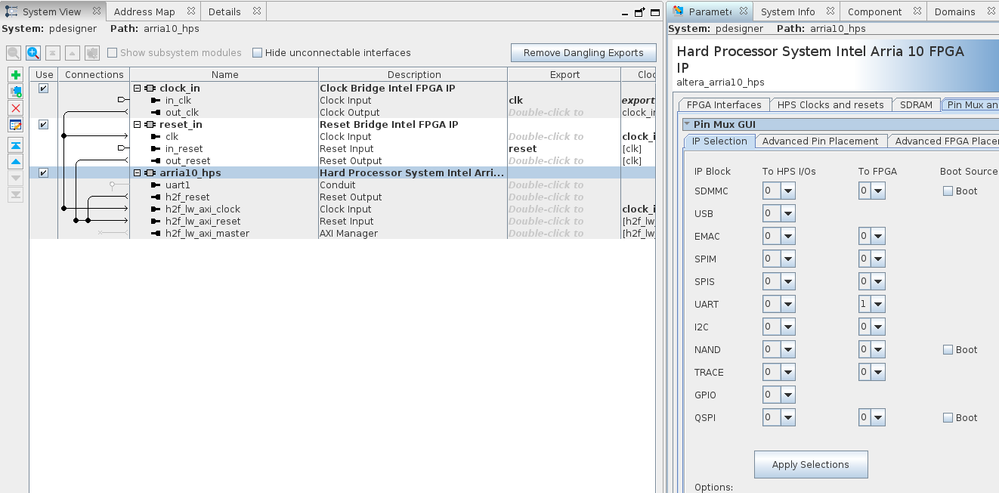Open the HPS Clocks and resets tab

coord(831,104)
